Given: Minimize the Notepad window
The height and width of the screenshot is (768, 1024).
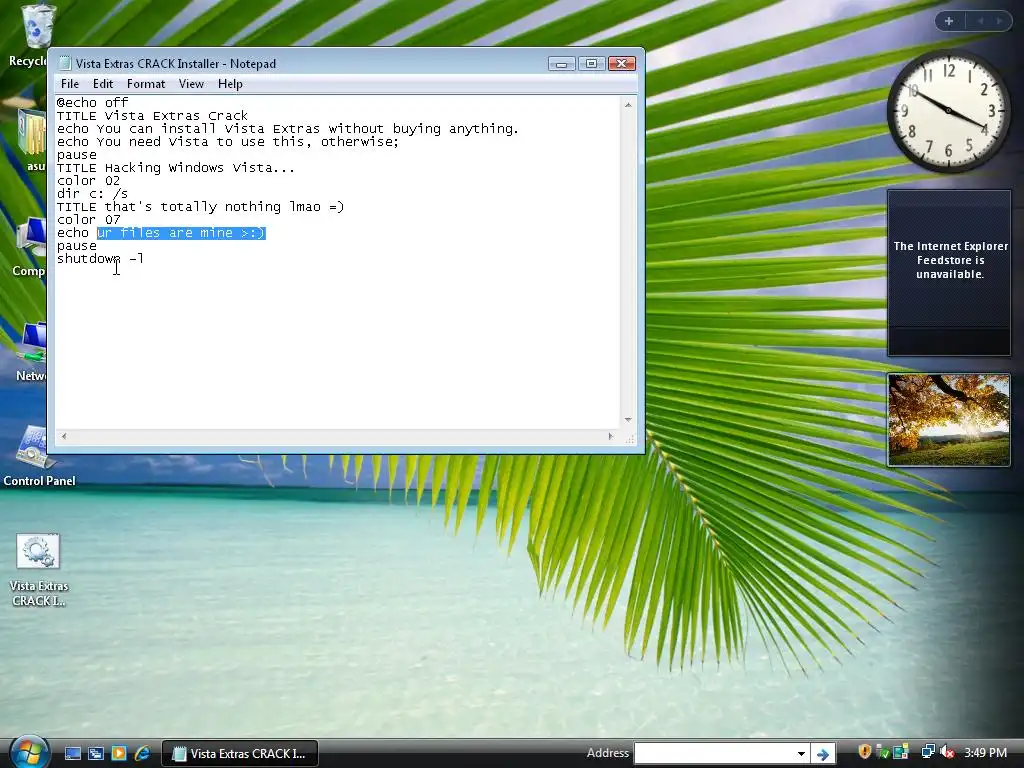Looking at the screenshot, I should (x=561, y=63).
